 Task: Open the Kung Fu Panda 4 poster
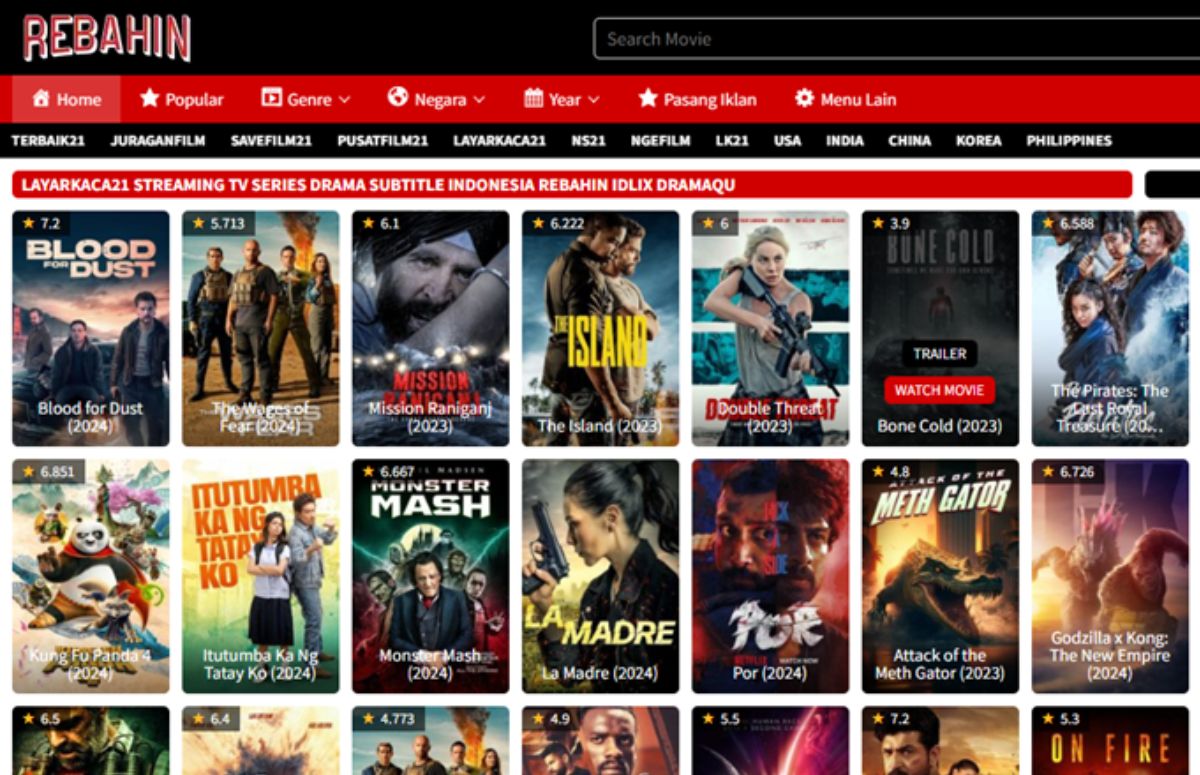tap(91, 576)
